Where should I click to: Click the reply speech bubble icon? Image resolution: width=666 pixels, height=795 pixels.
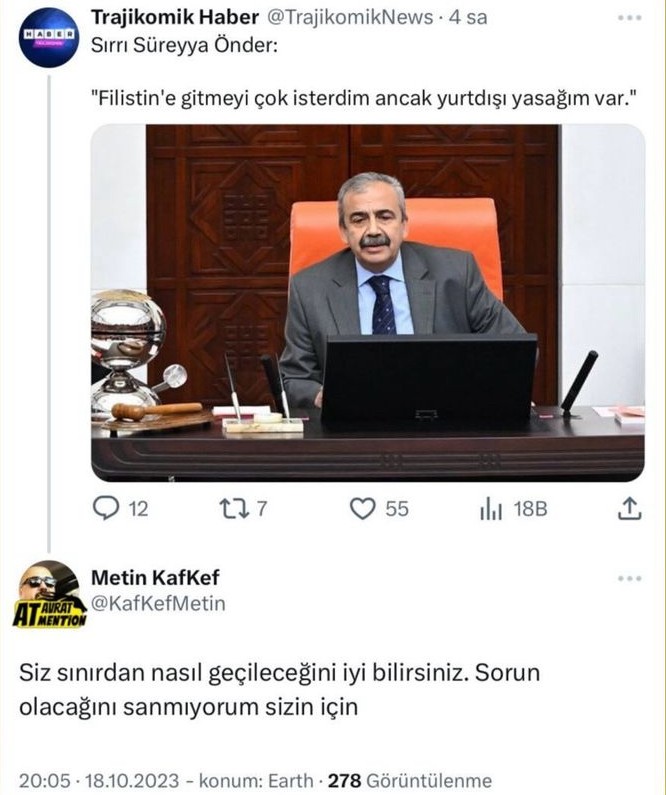[106, 508]
